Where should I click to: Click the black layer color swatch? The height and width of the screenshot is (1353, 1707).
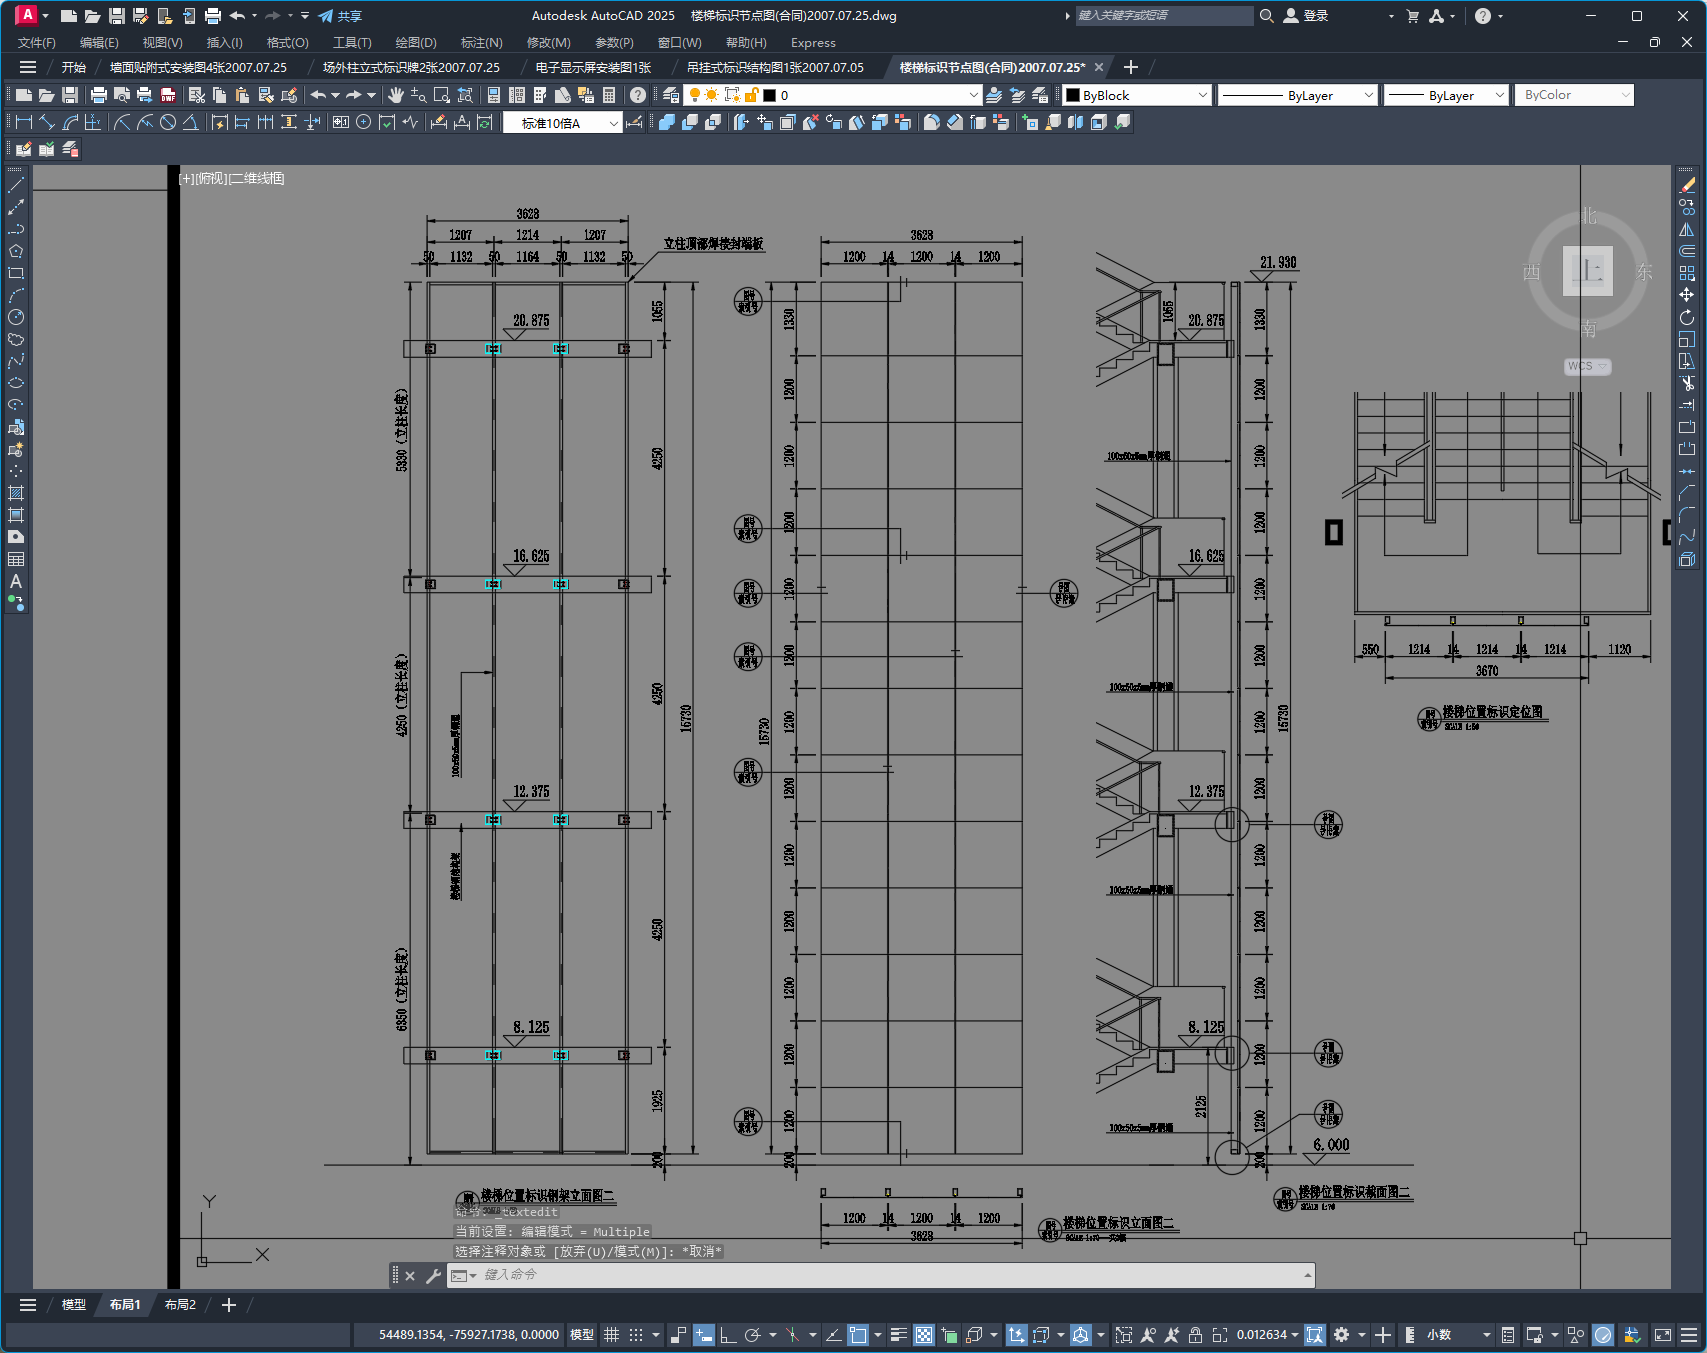click(x=770, y=95)
